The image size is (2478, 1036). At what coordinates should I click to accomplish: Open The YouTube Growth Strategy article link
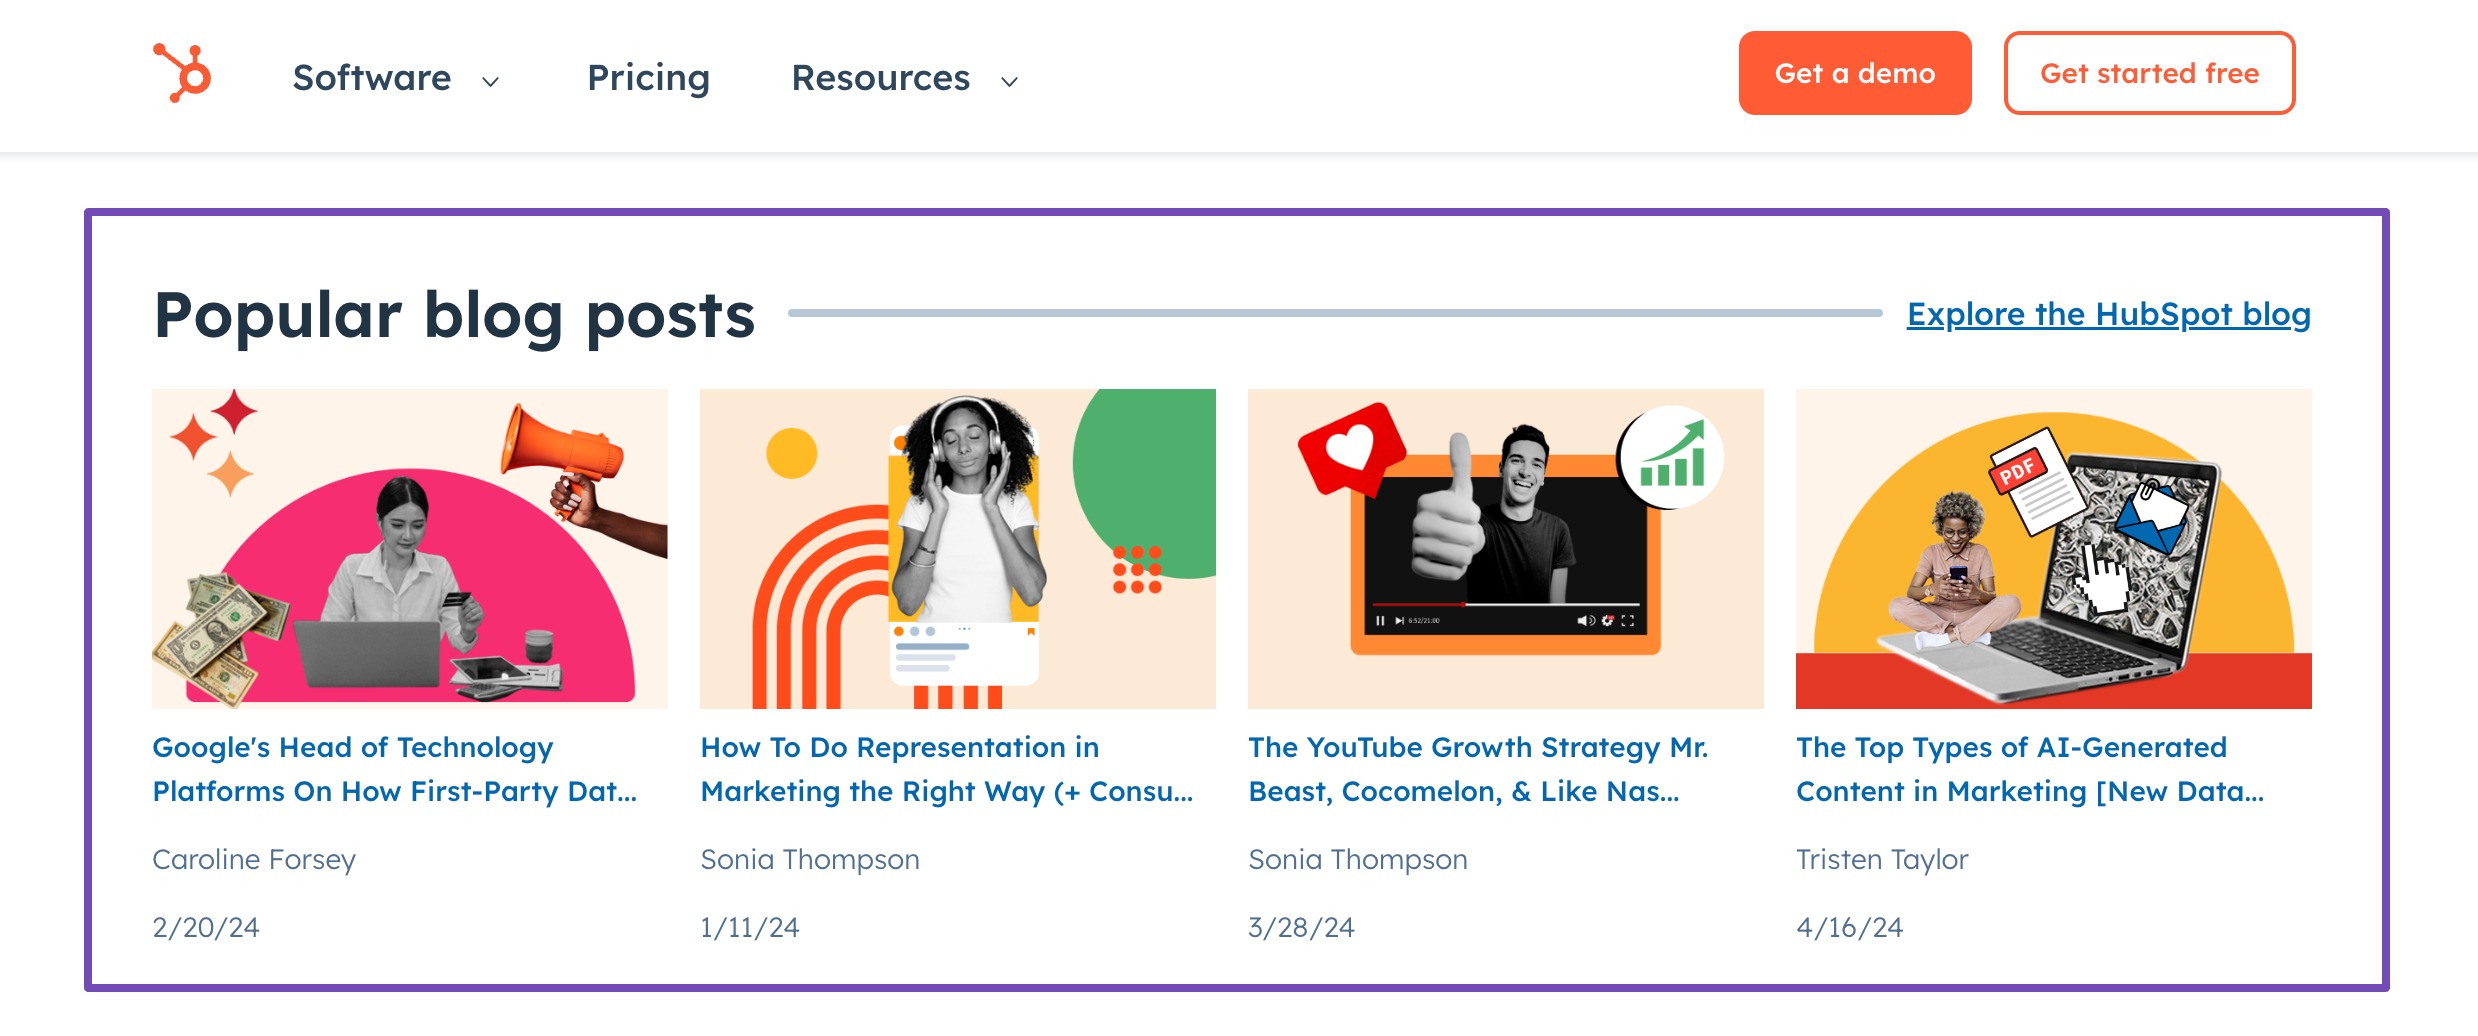[x=1478, y=769]
